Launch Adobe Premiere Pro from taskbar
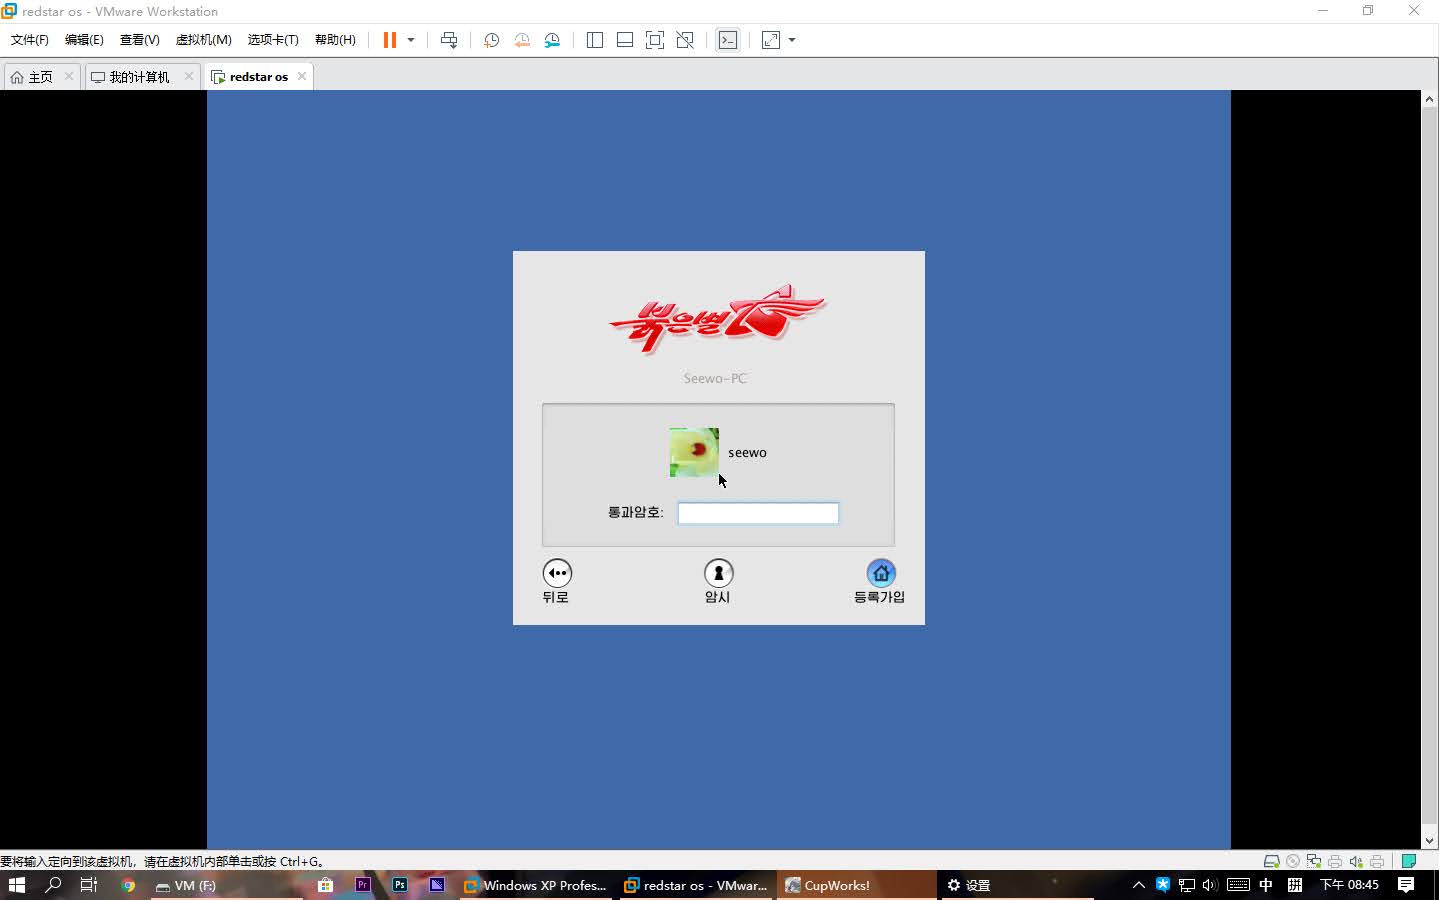Screen dimensions: 1439x900 pyautogui.click(x=363, y=885)
